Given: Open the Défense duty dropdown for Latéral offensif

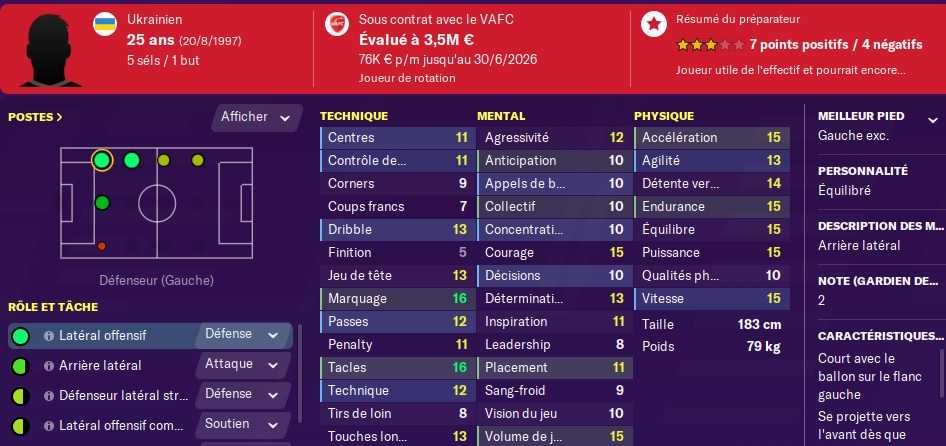Looking at the screenshot, I should click(241, 335).
